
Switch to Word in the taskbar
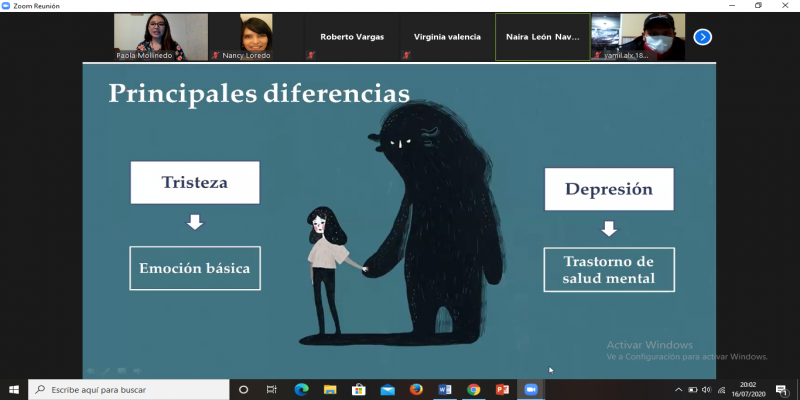click(x=445, y=390)
